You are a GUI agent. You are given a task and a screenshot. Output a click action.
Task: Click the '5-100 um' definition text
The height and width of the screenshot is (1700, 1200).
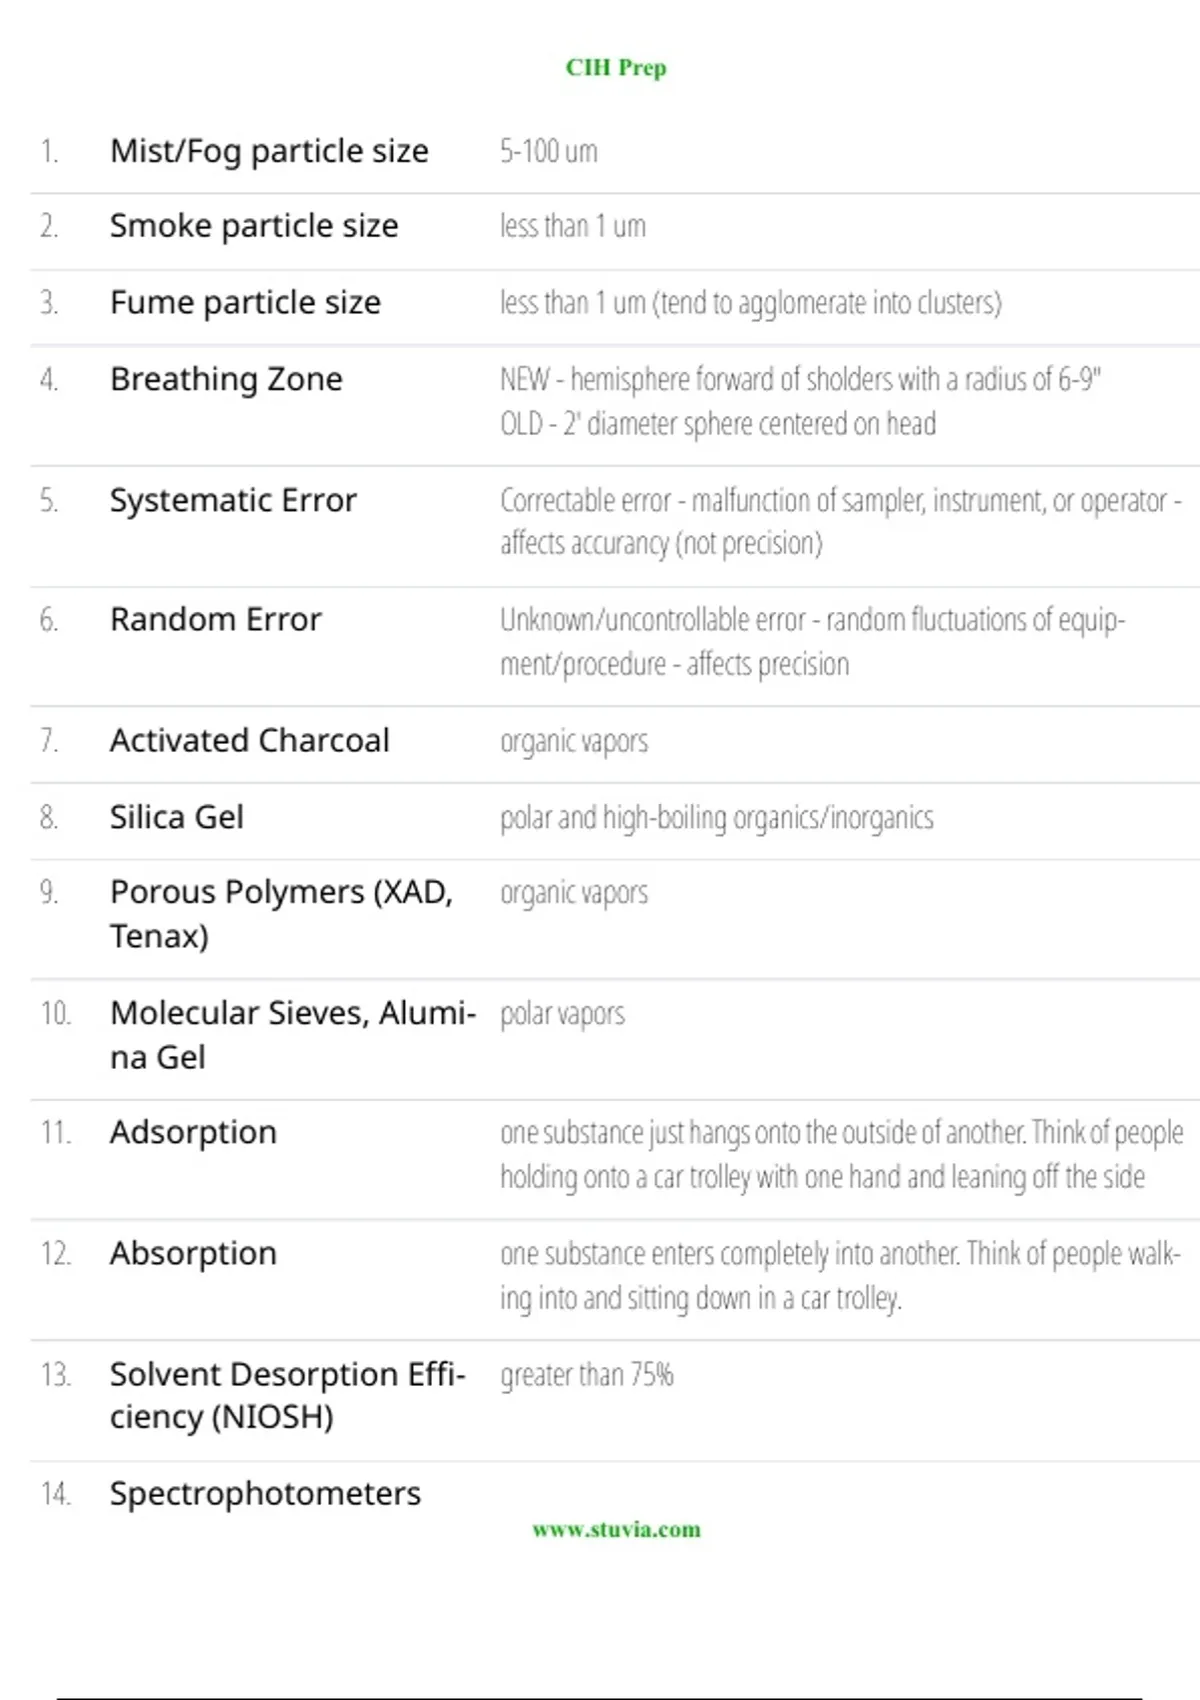tap(549, 151)
